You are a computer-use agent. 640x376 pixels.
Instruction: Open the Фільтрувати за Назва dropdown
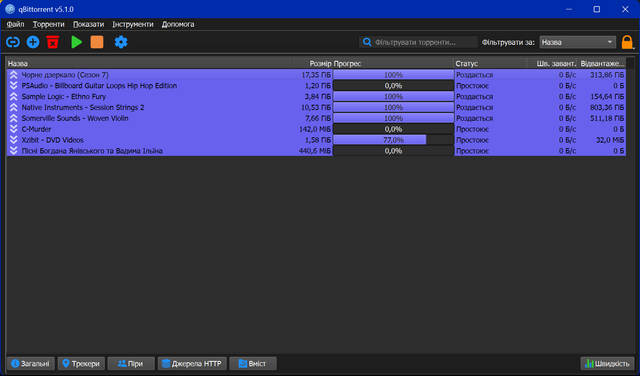tap(578, 42)
